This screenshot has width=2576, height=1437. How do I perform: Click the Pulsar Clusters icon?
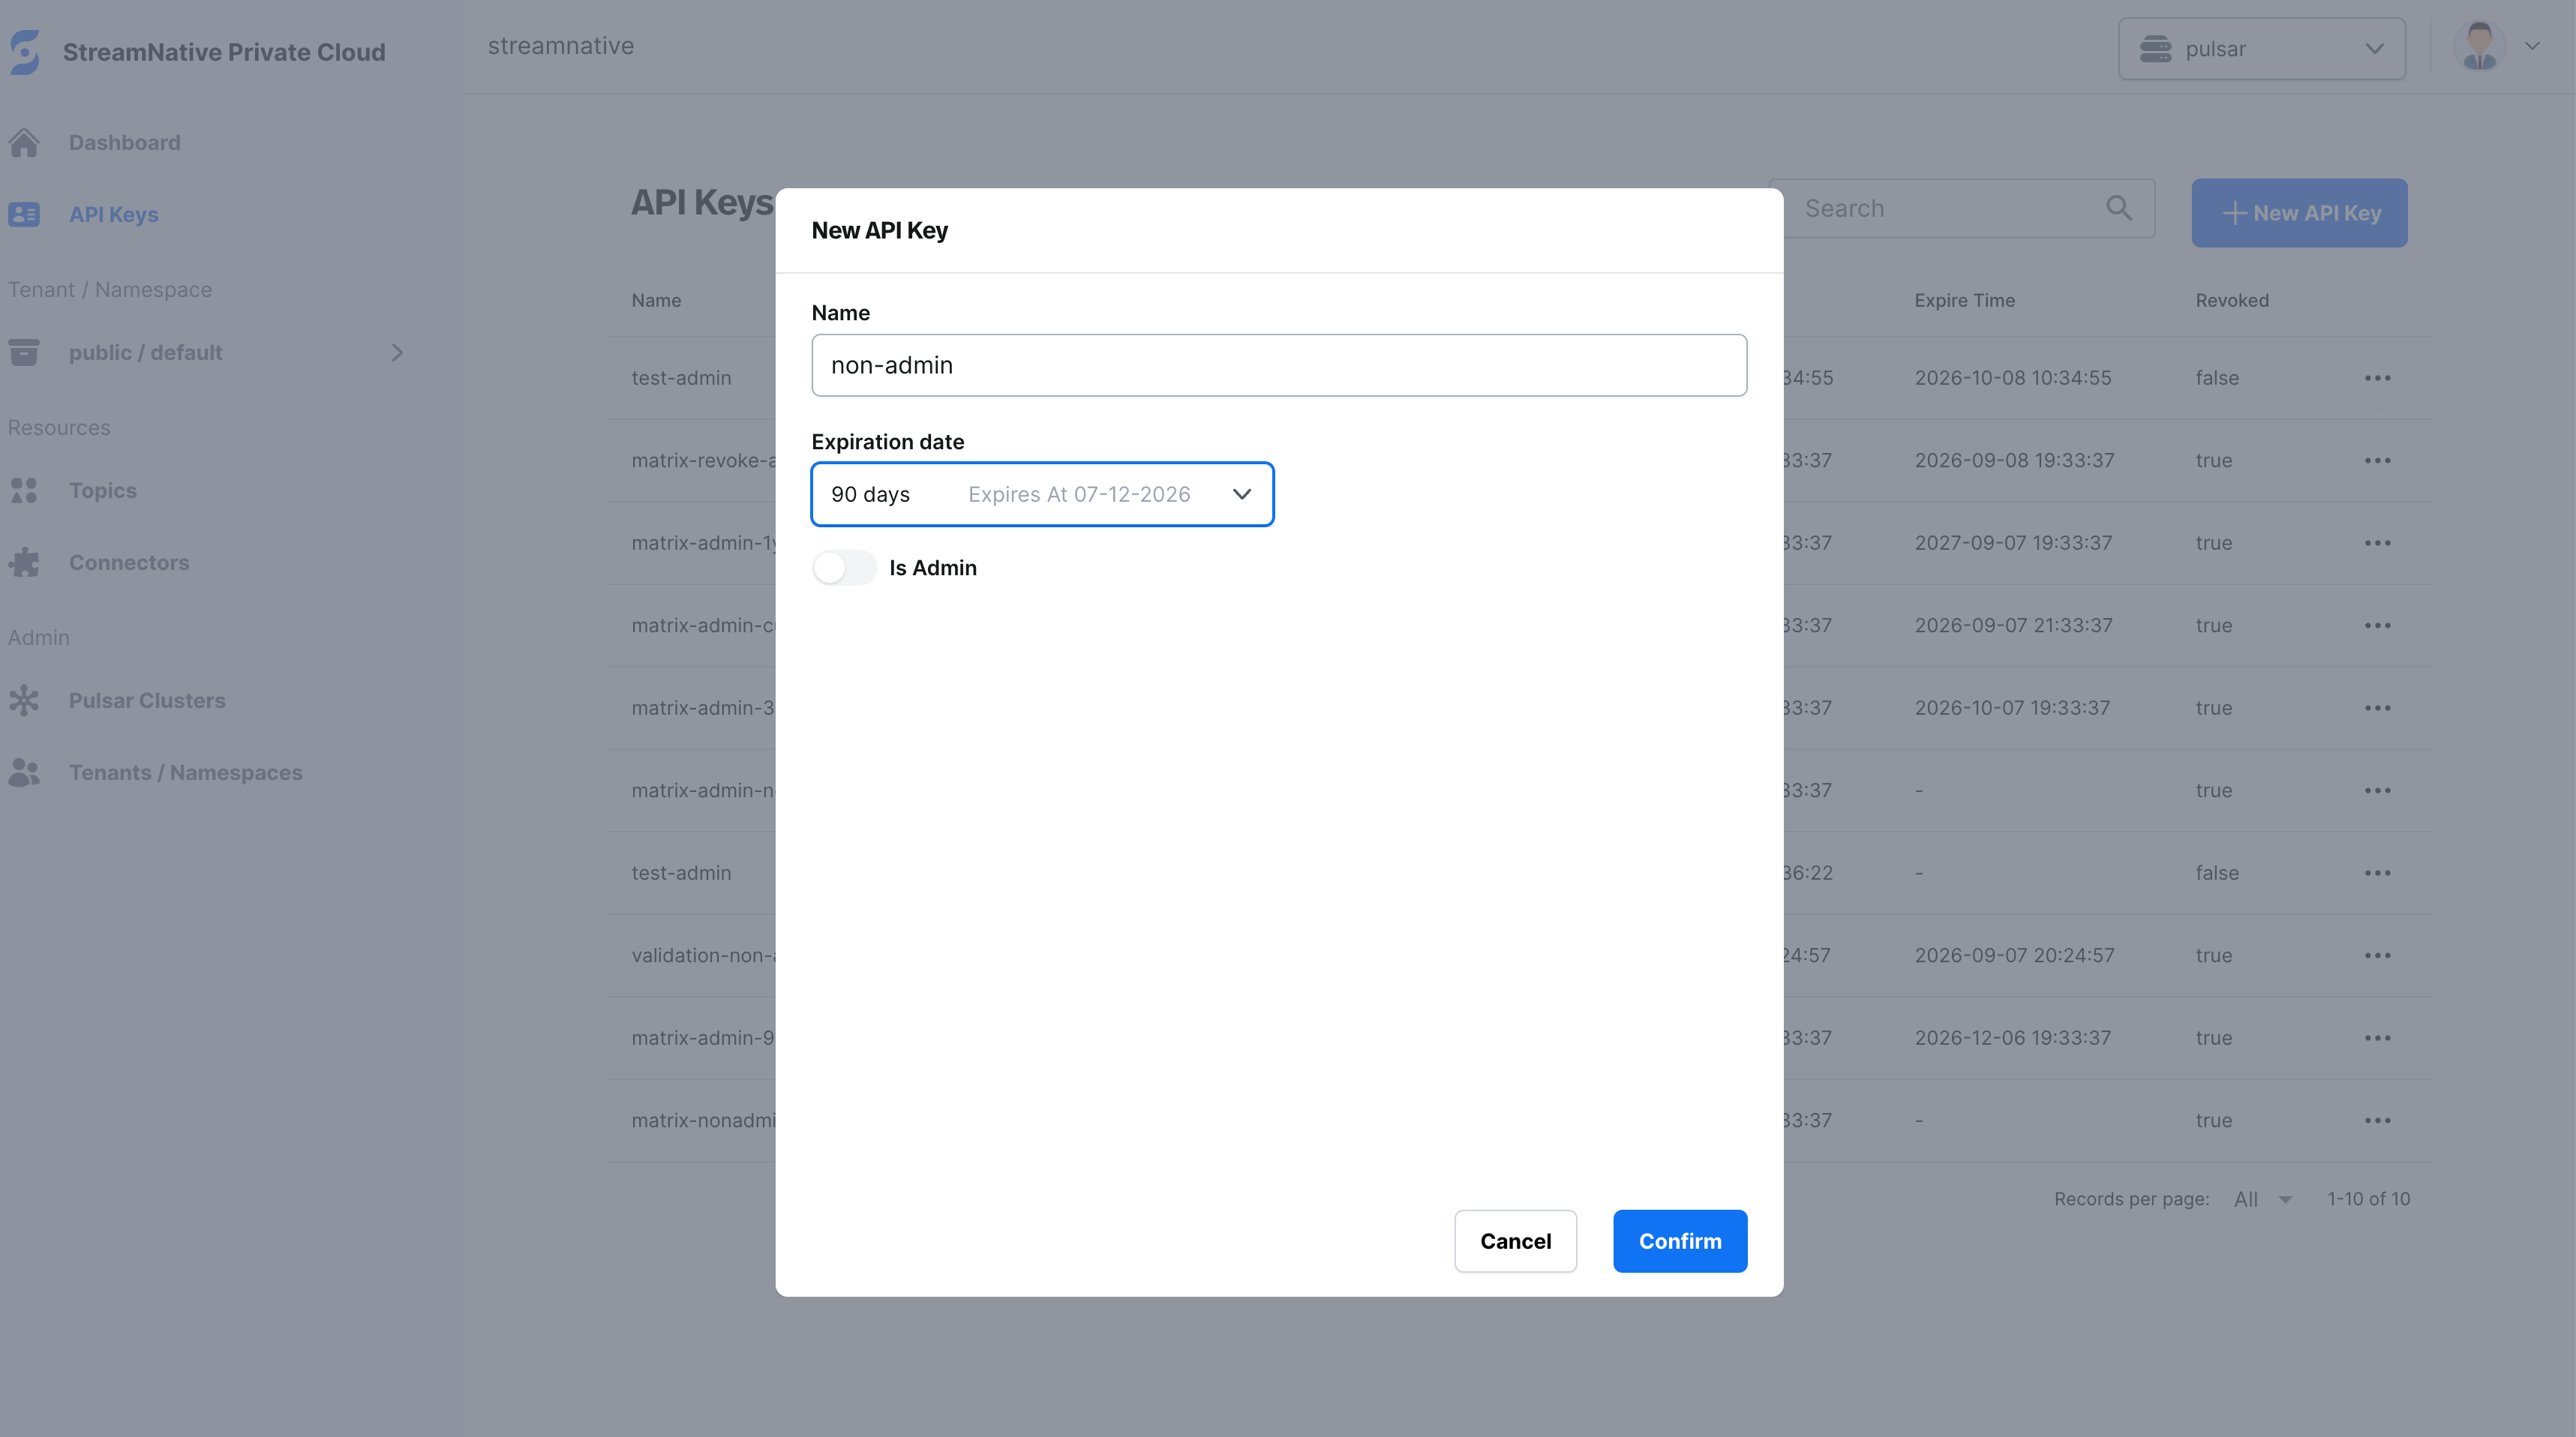coord(24,700)
